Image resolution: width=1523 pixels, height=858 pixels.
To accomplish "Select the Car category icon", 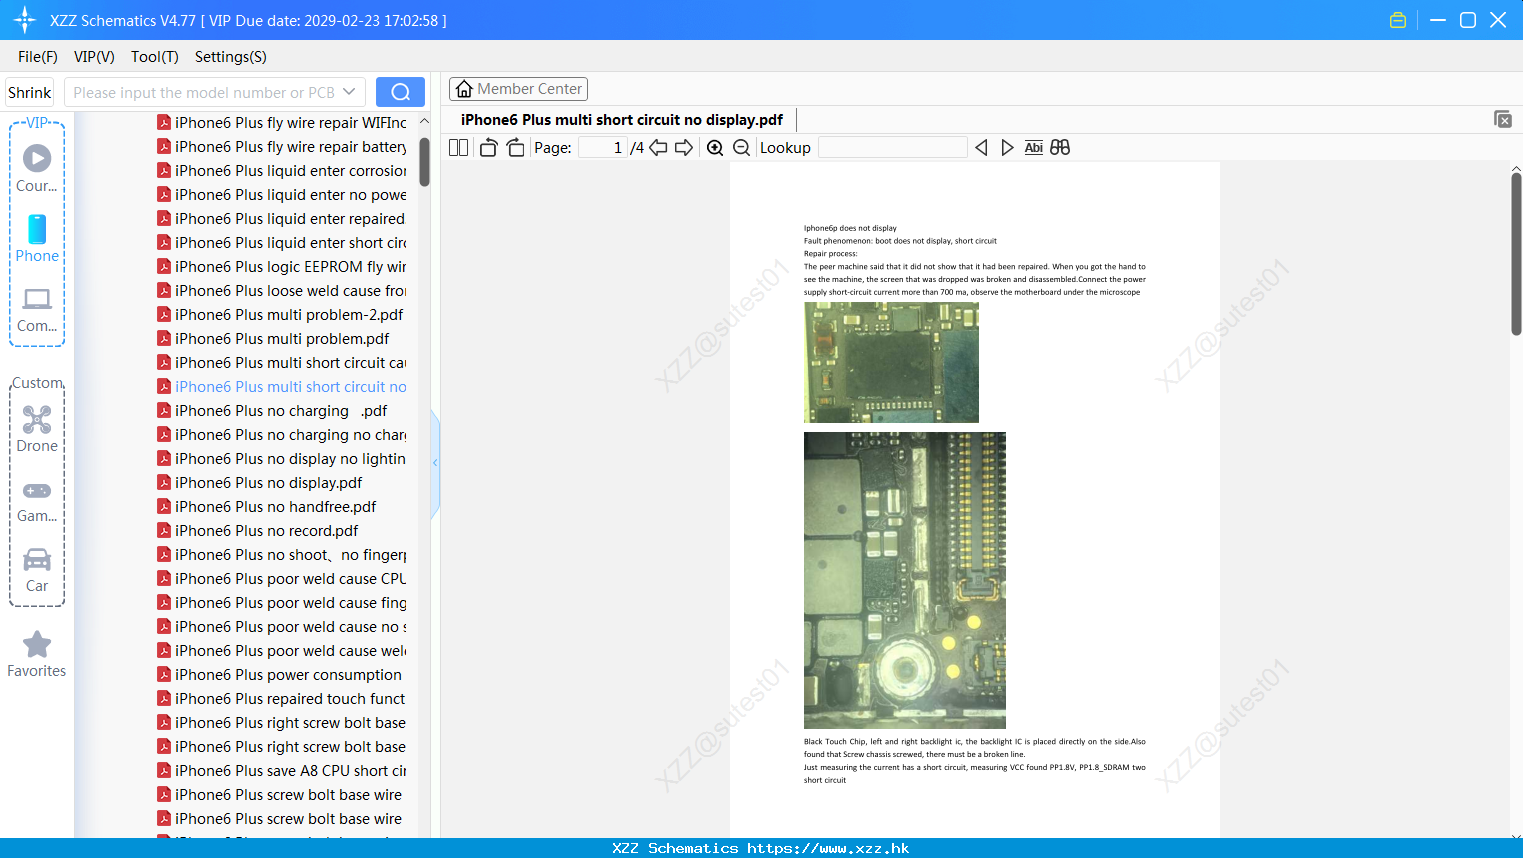I will (x=37, y=570).
